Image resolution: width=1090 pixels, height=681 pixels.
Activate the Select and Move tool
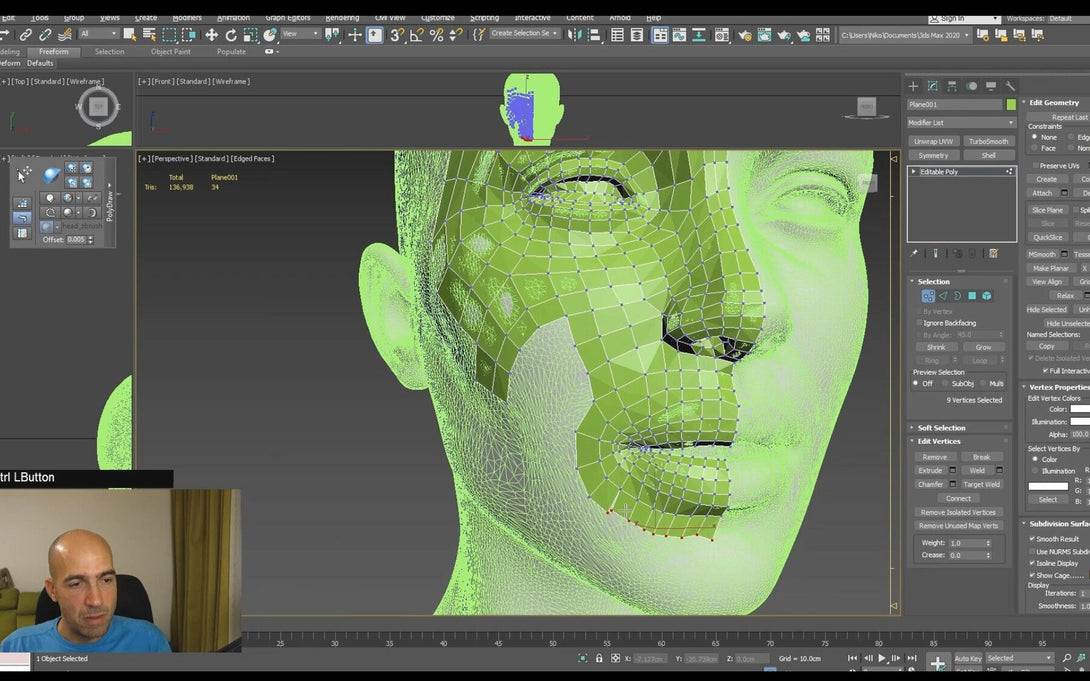(211, 34)
